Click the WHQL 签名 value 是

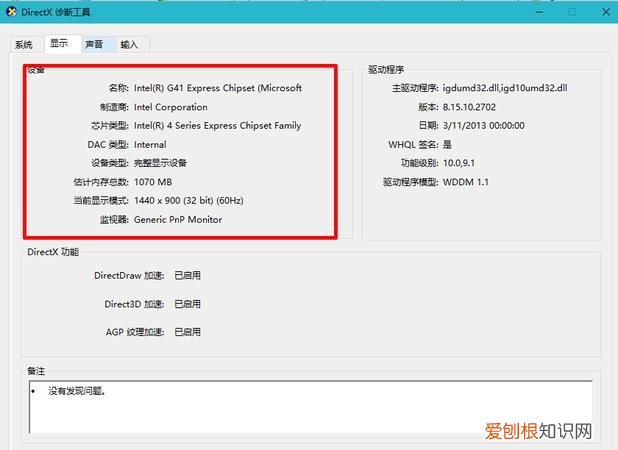click(447, 144)
